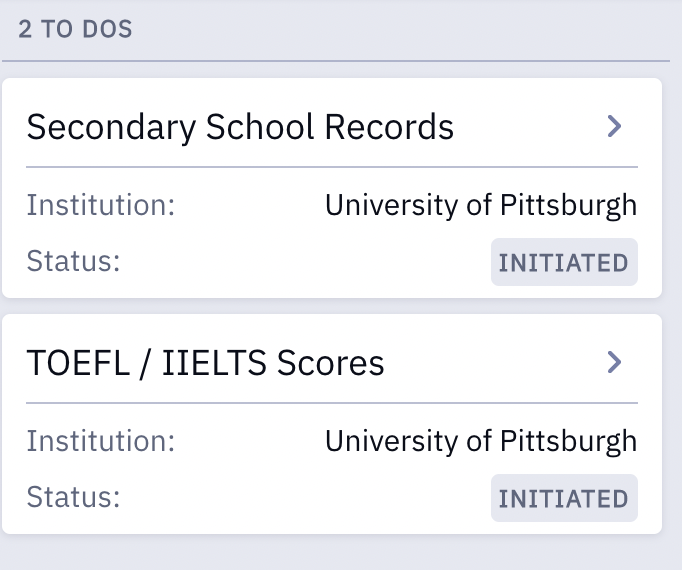This screenshot has width=682, height=570.
Task: Expand the Secondary School Records chevron arrow
Action: coord(615,126)
